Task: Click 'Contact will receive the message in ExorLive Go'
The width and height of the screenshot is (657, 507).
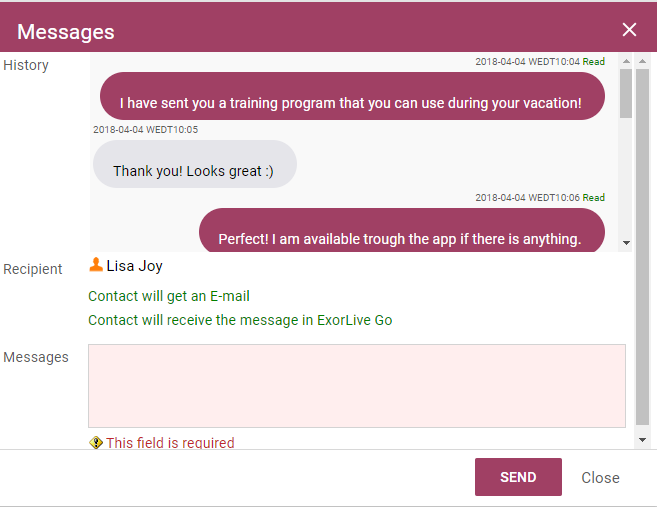Action: [240, 320]
